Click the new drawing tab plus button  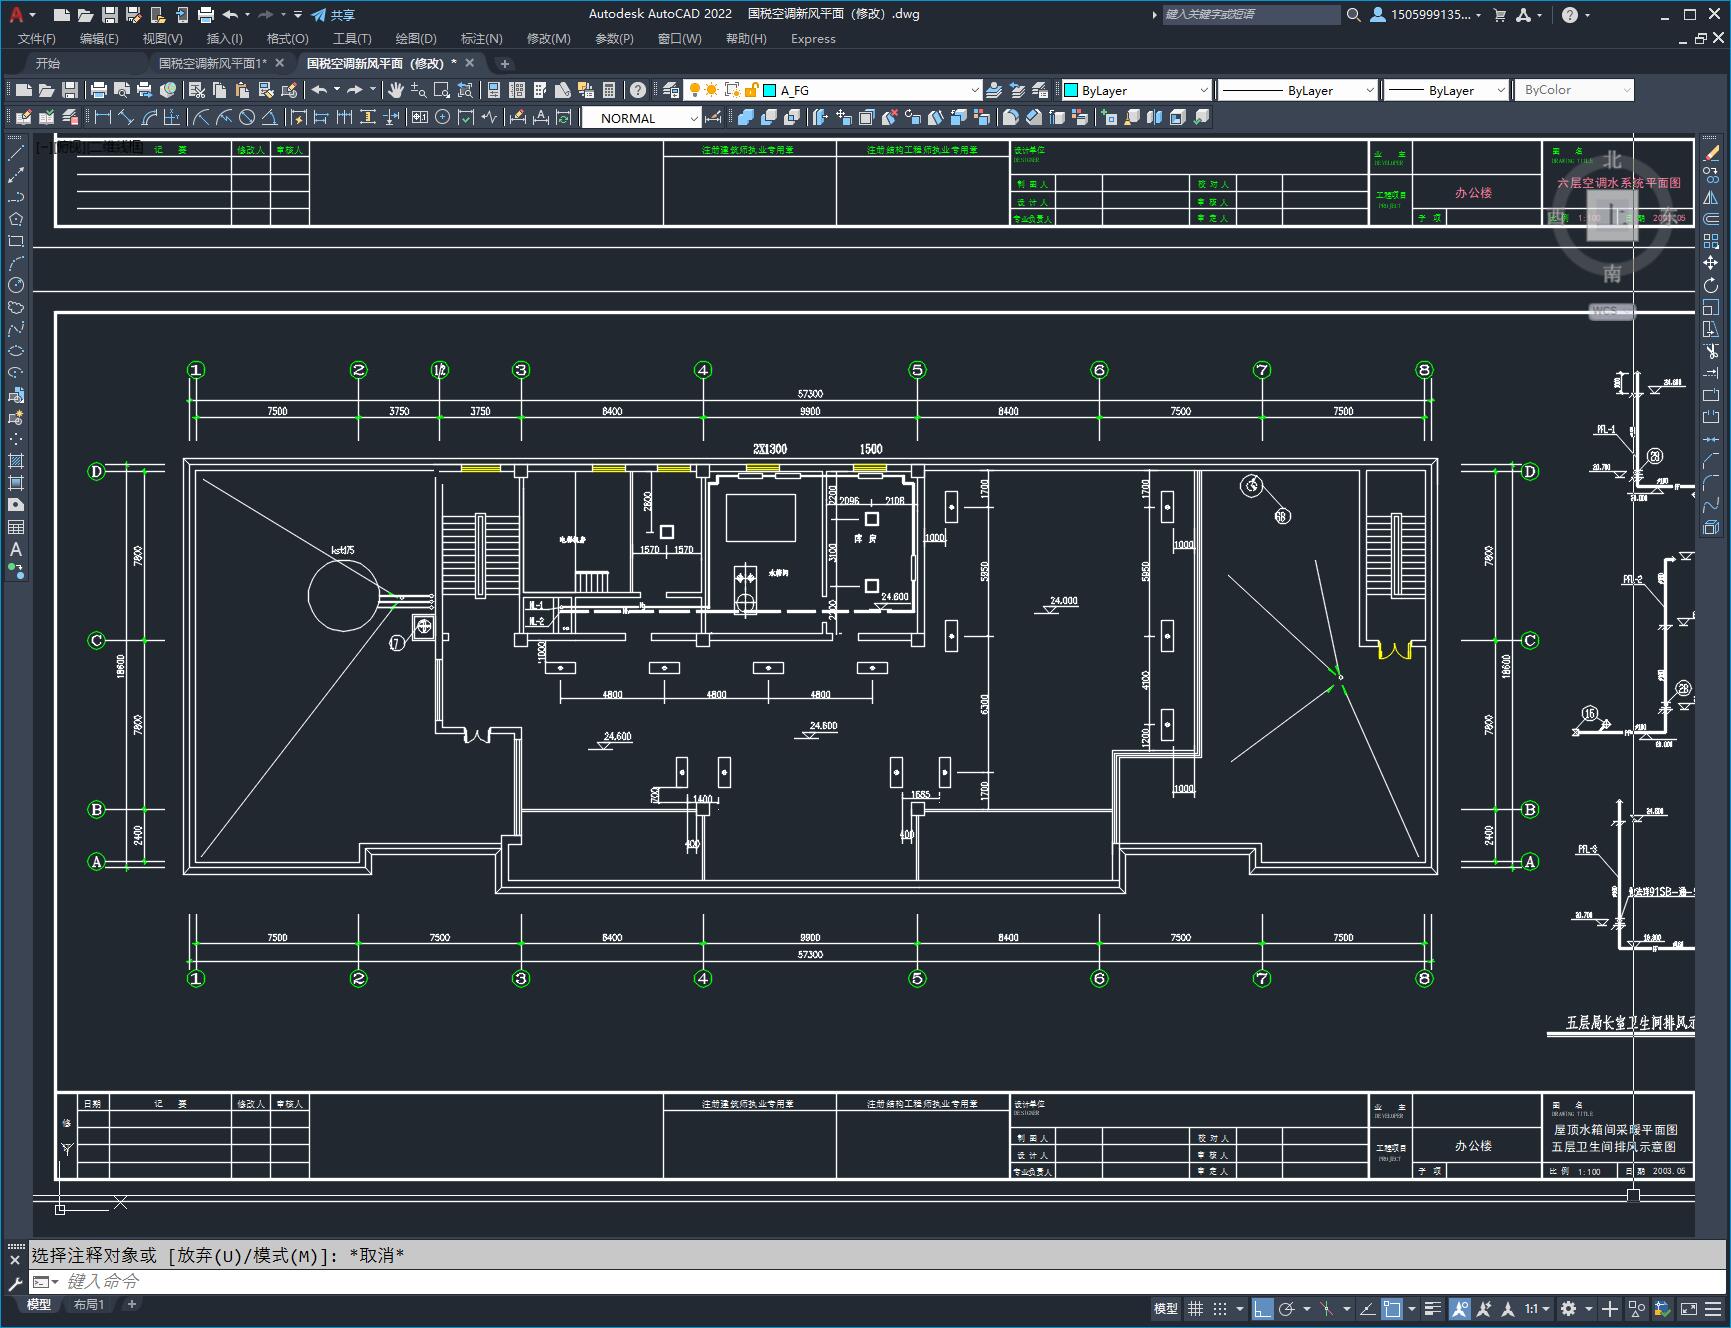tap(505, 63)
